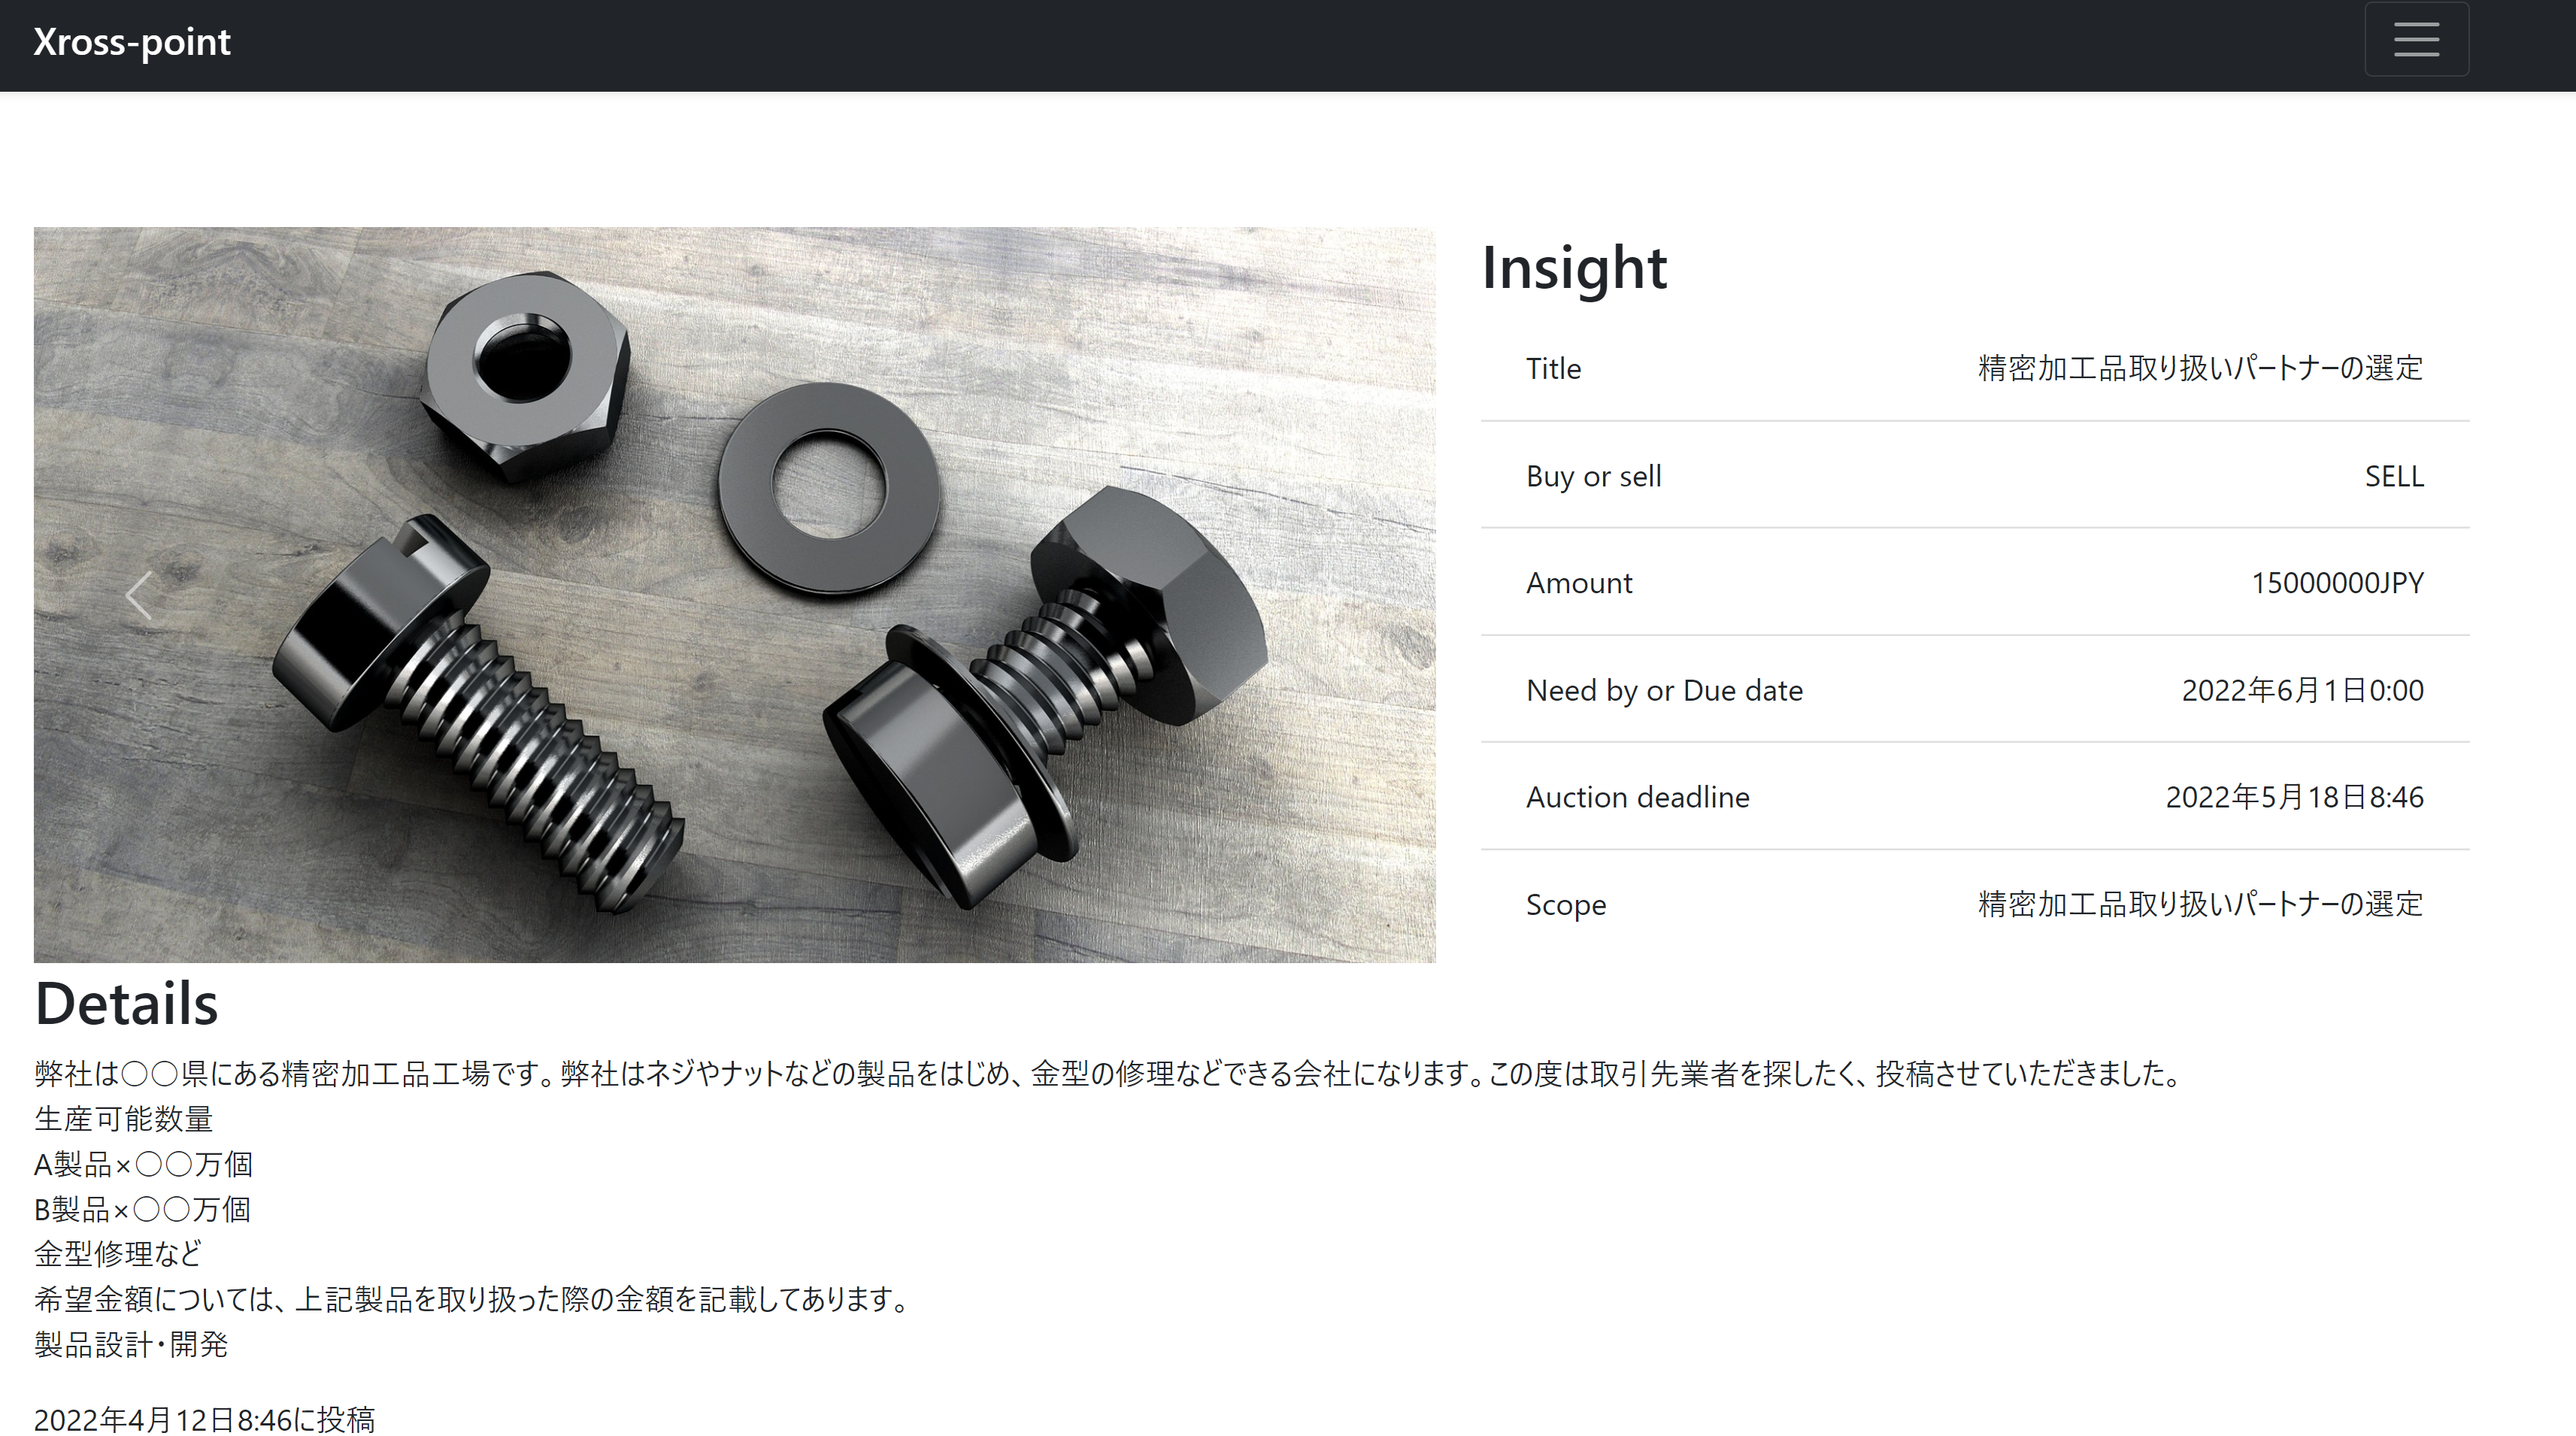2576x1436 pixels.
Task: Select the Insight heading
Action: coord(1574,268)
